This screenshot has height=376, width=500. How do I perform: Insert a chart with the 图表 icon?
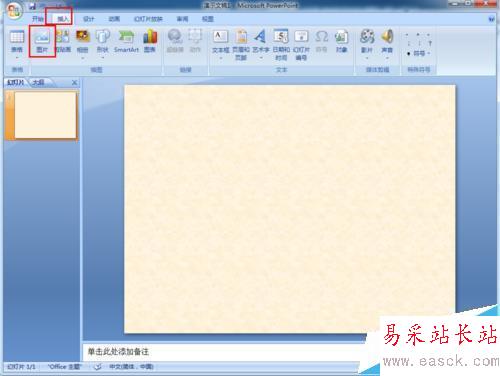150,42
